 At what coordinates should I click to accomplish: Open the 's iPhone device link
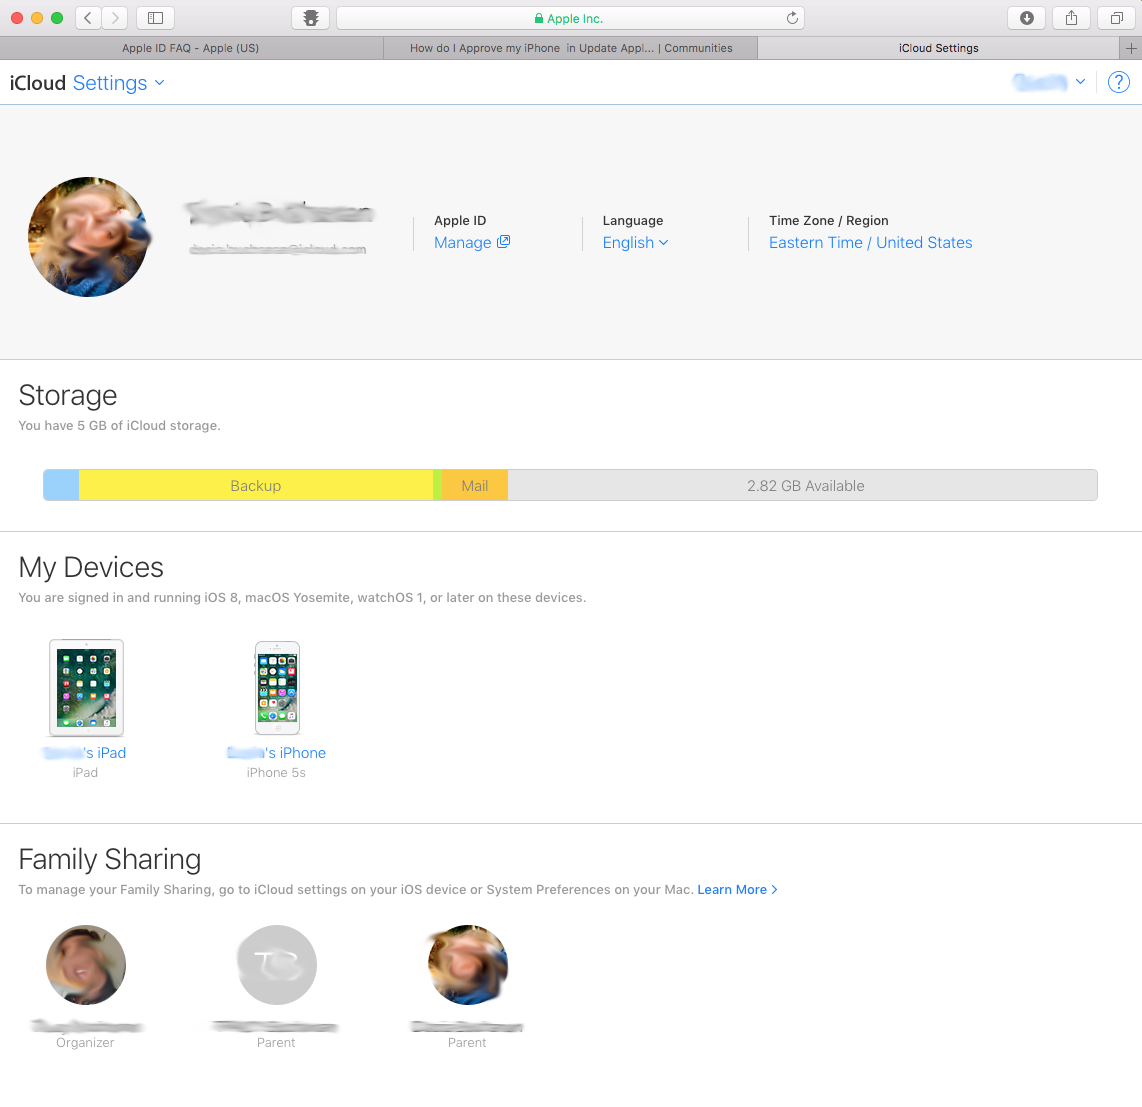coord(276,753)
